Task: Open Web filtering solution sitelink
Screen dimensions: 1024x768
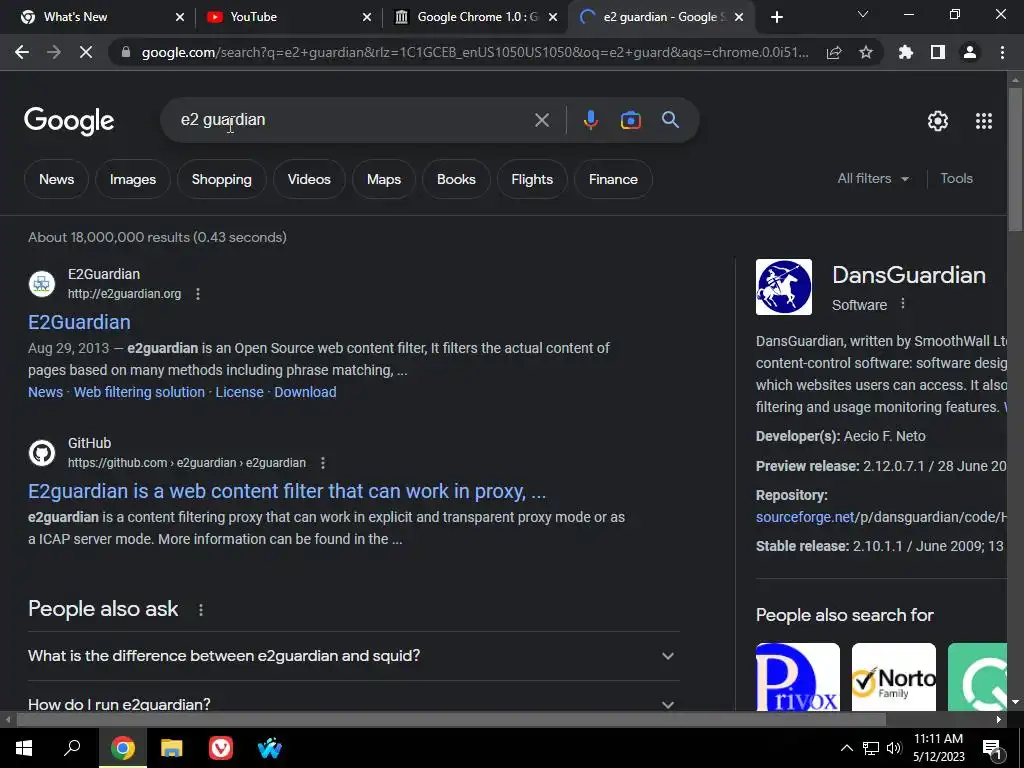Action: [139, 392]
